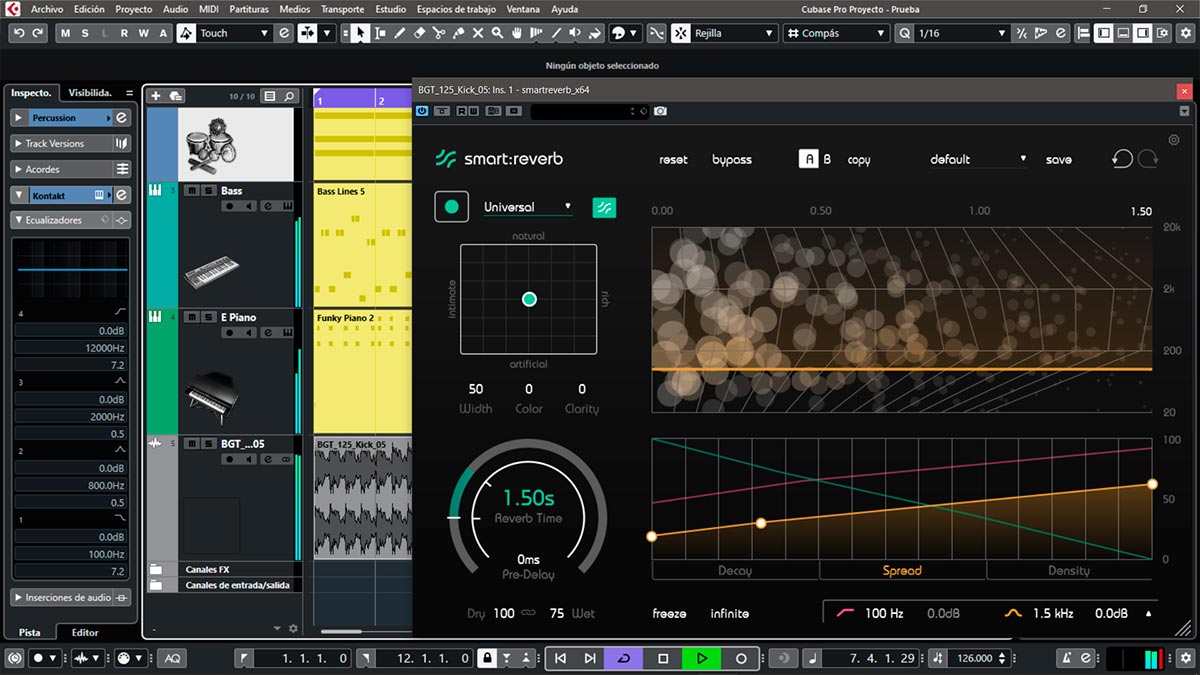This screenshot has width=1200, height=675.
Task: Activate record in transport bar
Action: (741, 658)
